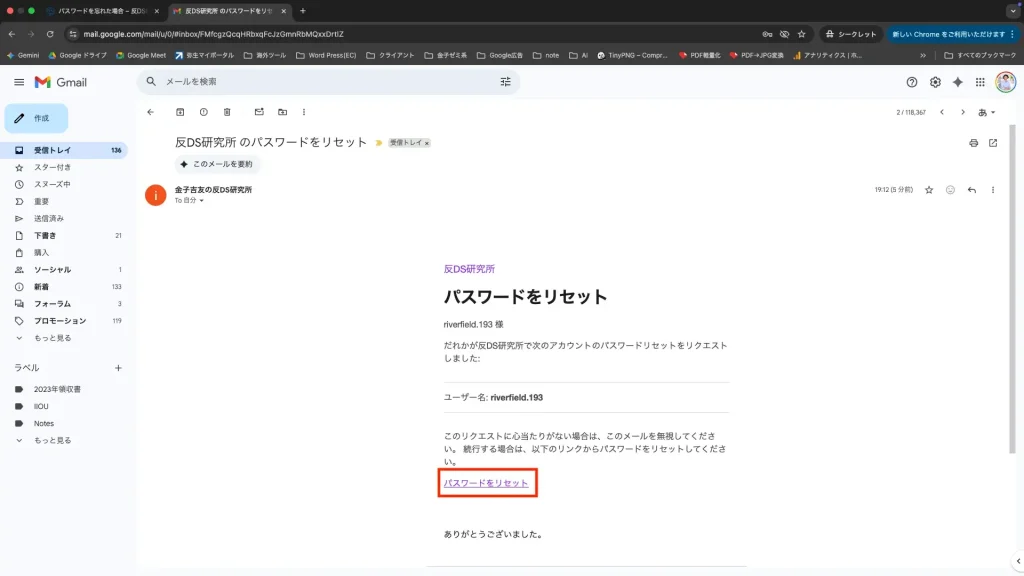1024x576 pixels.
Task: Open the input tools あ dropdown
Action: pyautogui.click(x=986, y=112)
